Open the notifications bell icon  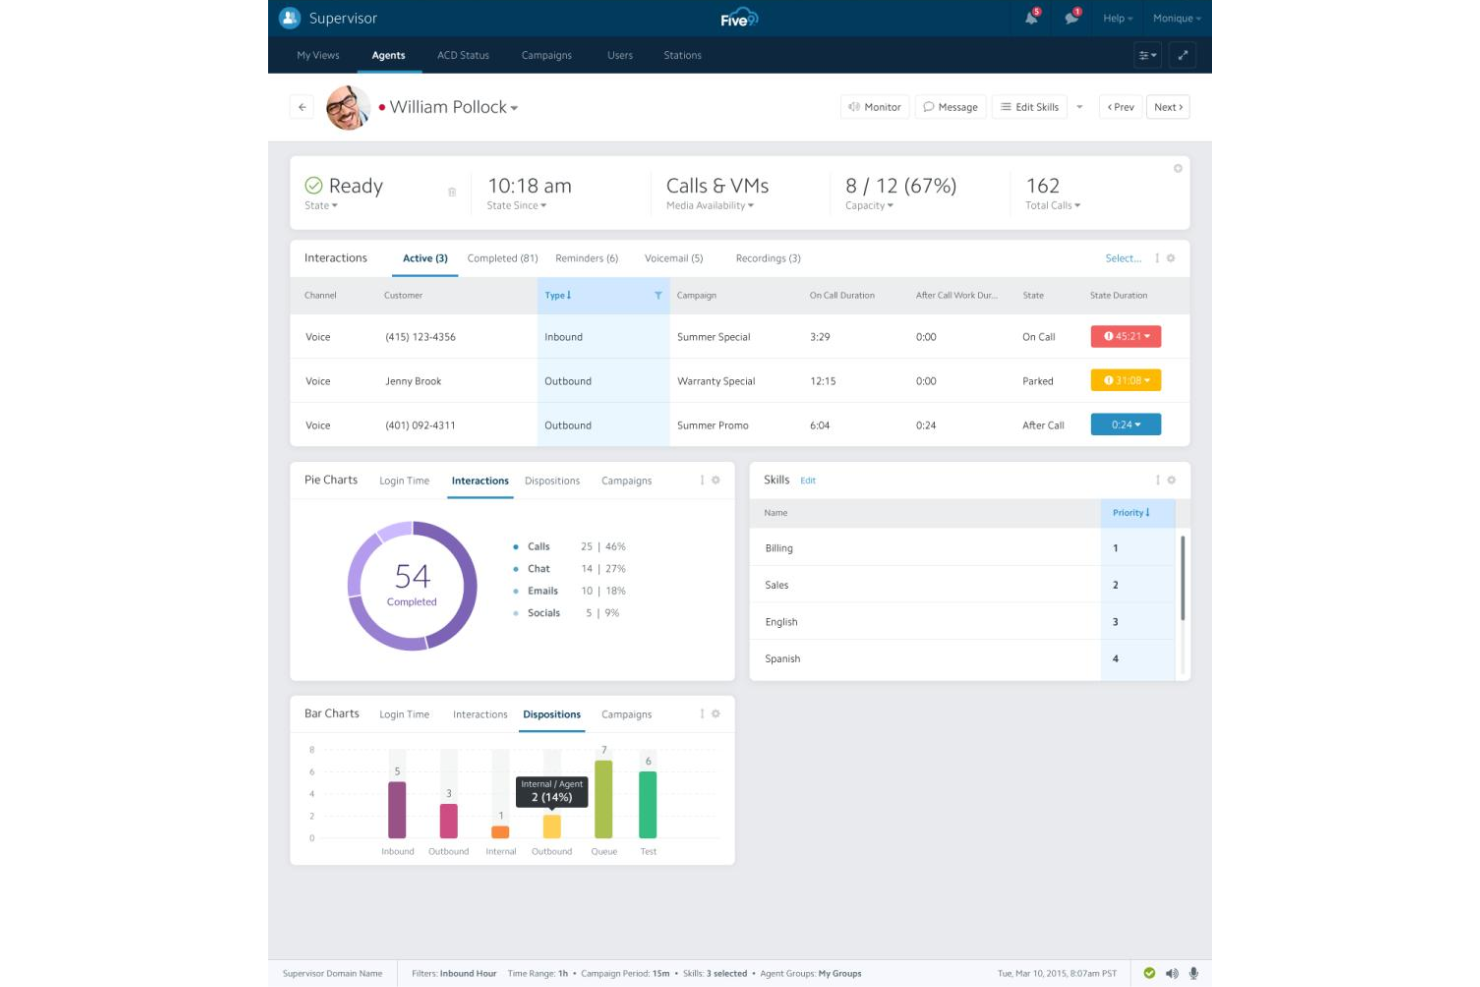(x=1031, y=18)
